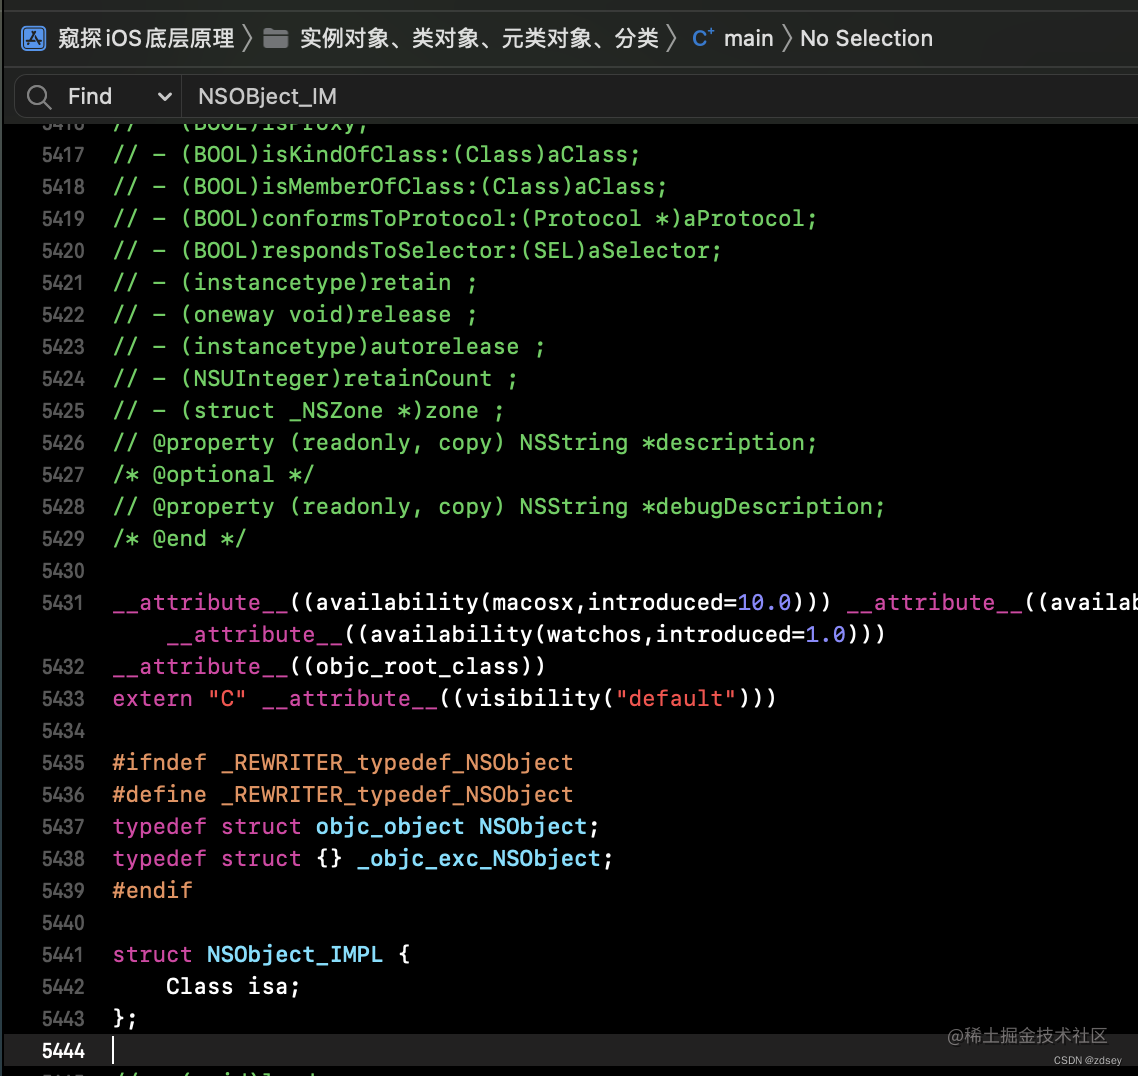Click the respondsToSelector comment line

point(417,251)
